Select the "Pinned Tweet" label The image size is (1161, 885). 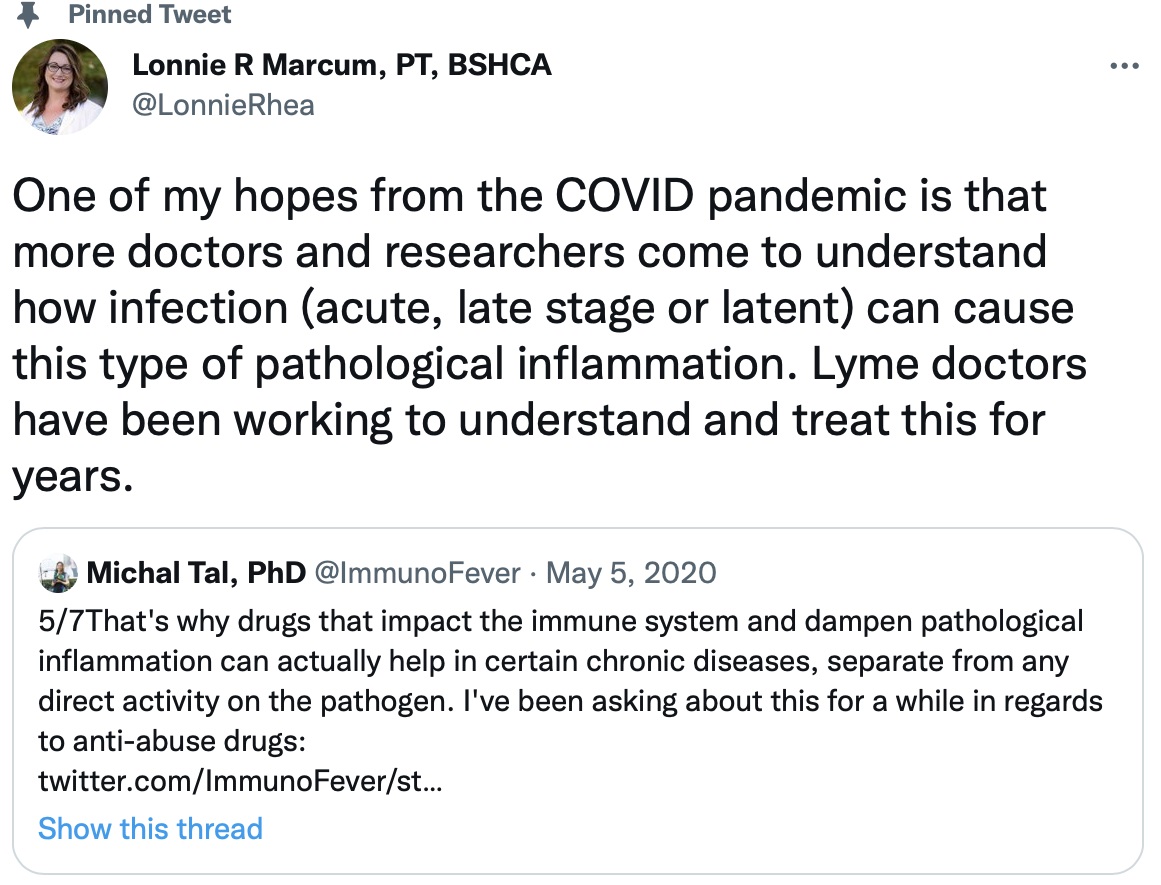(150, 15)
